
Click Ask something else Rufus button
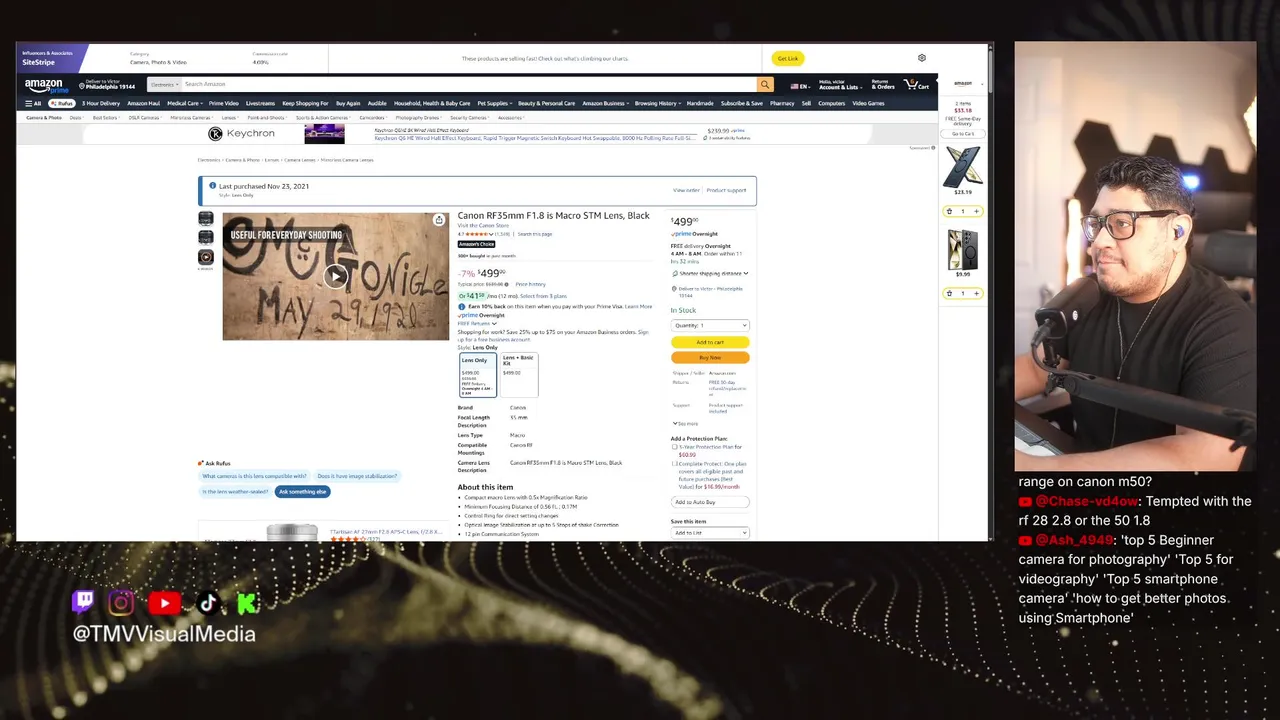pos(303,492)
